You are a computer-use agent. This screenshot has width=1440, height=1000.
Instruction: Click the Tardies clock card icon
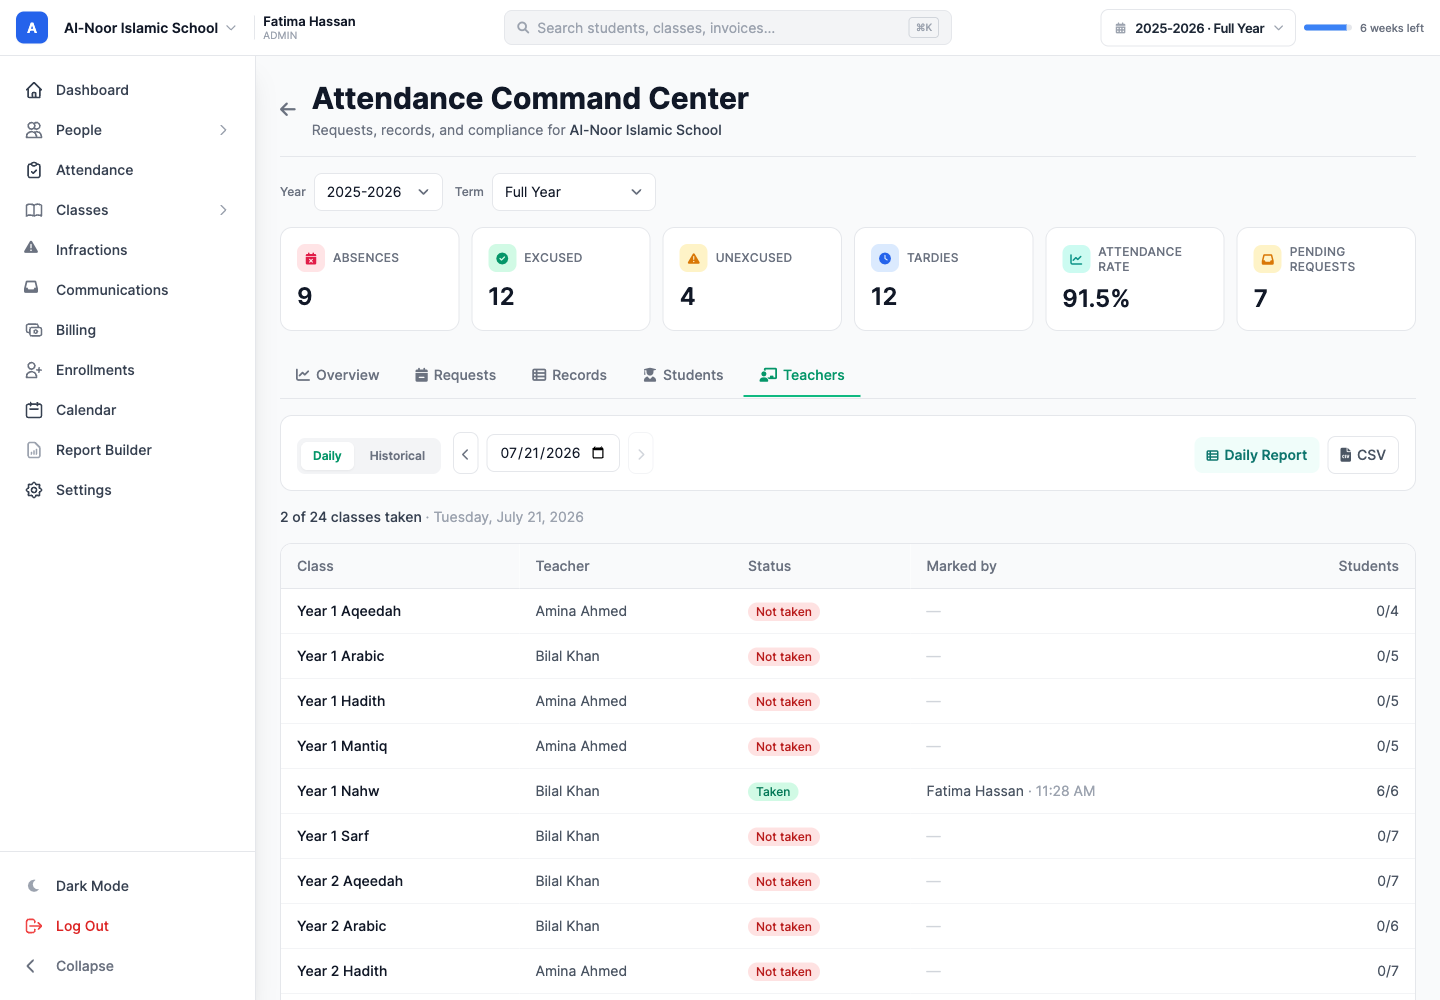(x=885, y=258)
